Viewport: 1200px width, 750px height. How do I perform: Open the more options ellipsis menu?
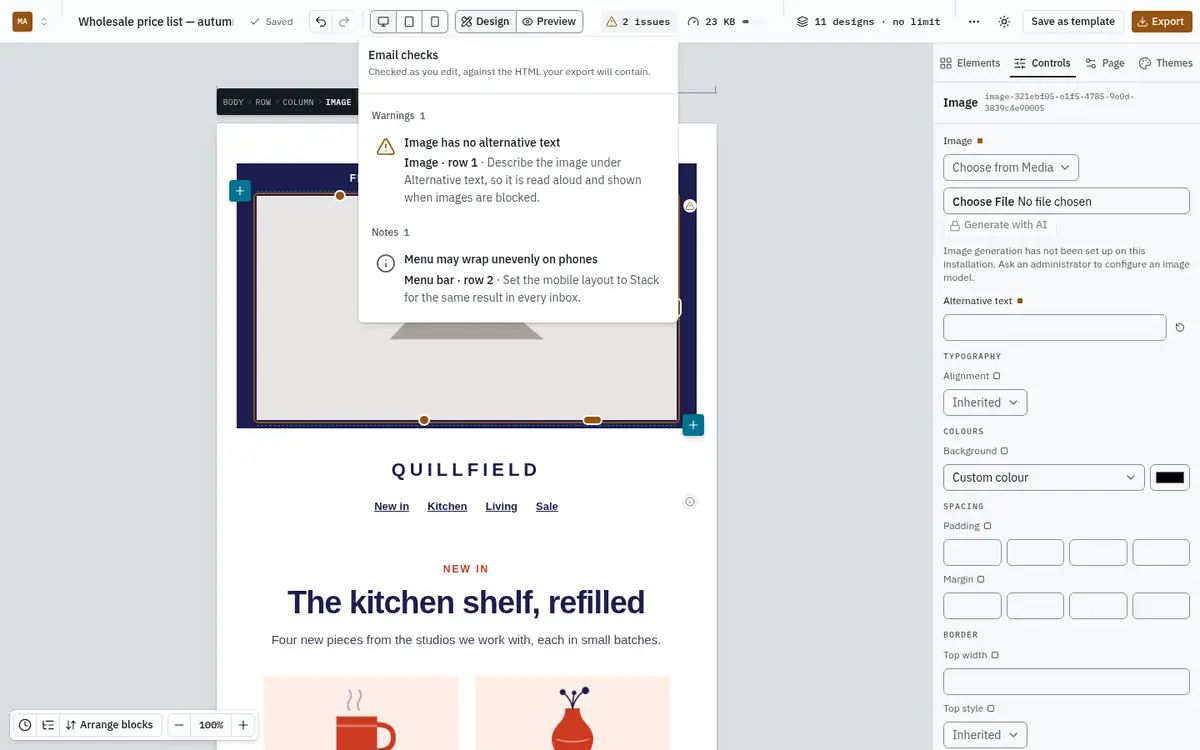point(974,21)
